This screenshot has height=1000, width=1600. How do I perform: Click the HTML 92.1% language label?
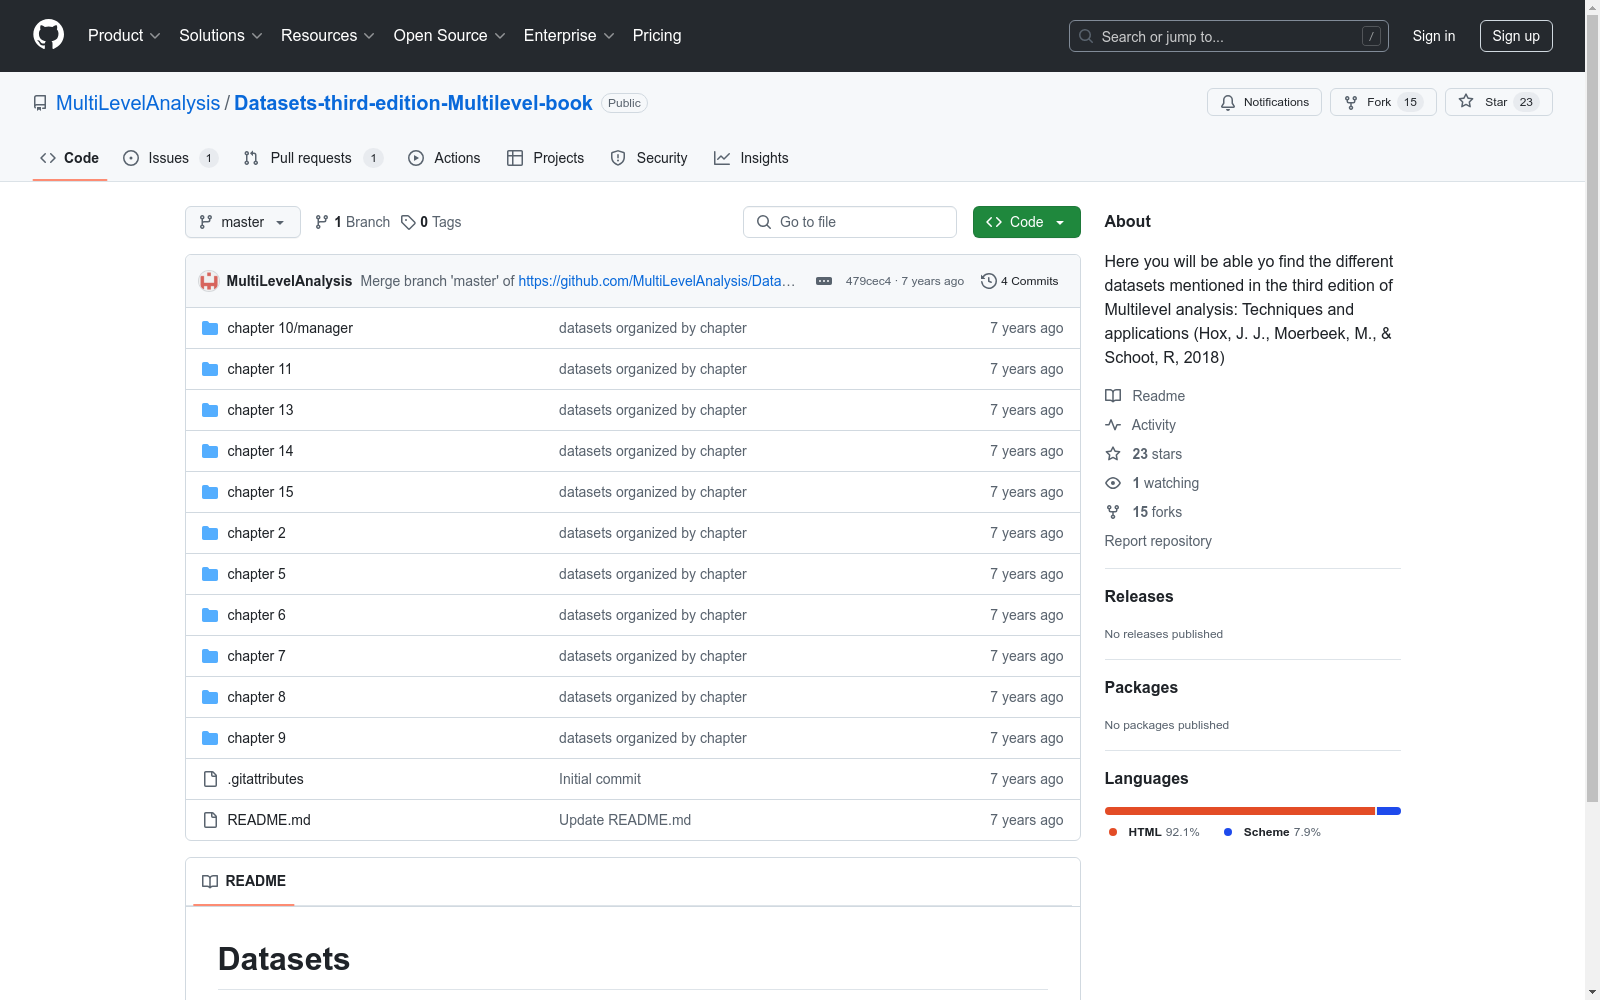[1154, 832]
